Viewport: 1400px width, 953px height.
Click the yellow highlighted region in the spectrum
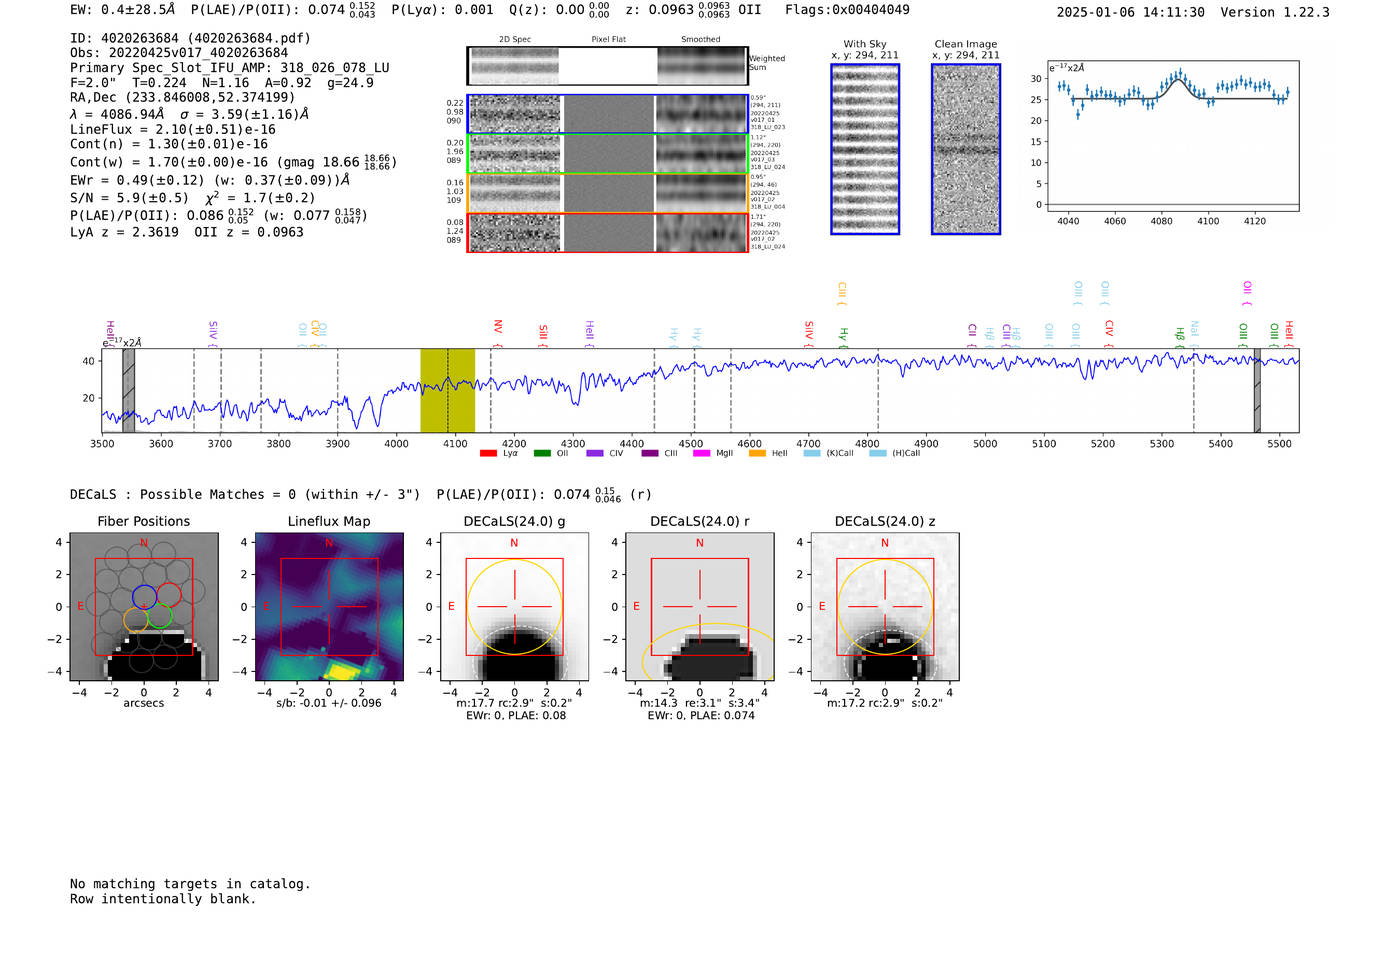tap(447, 390)
